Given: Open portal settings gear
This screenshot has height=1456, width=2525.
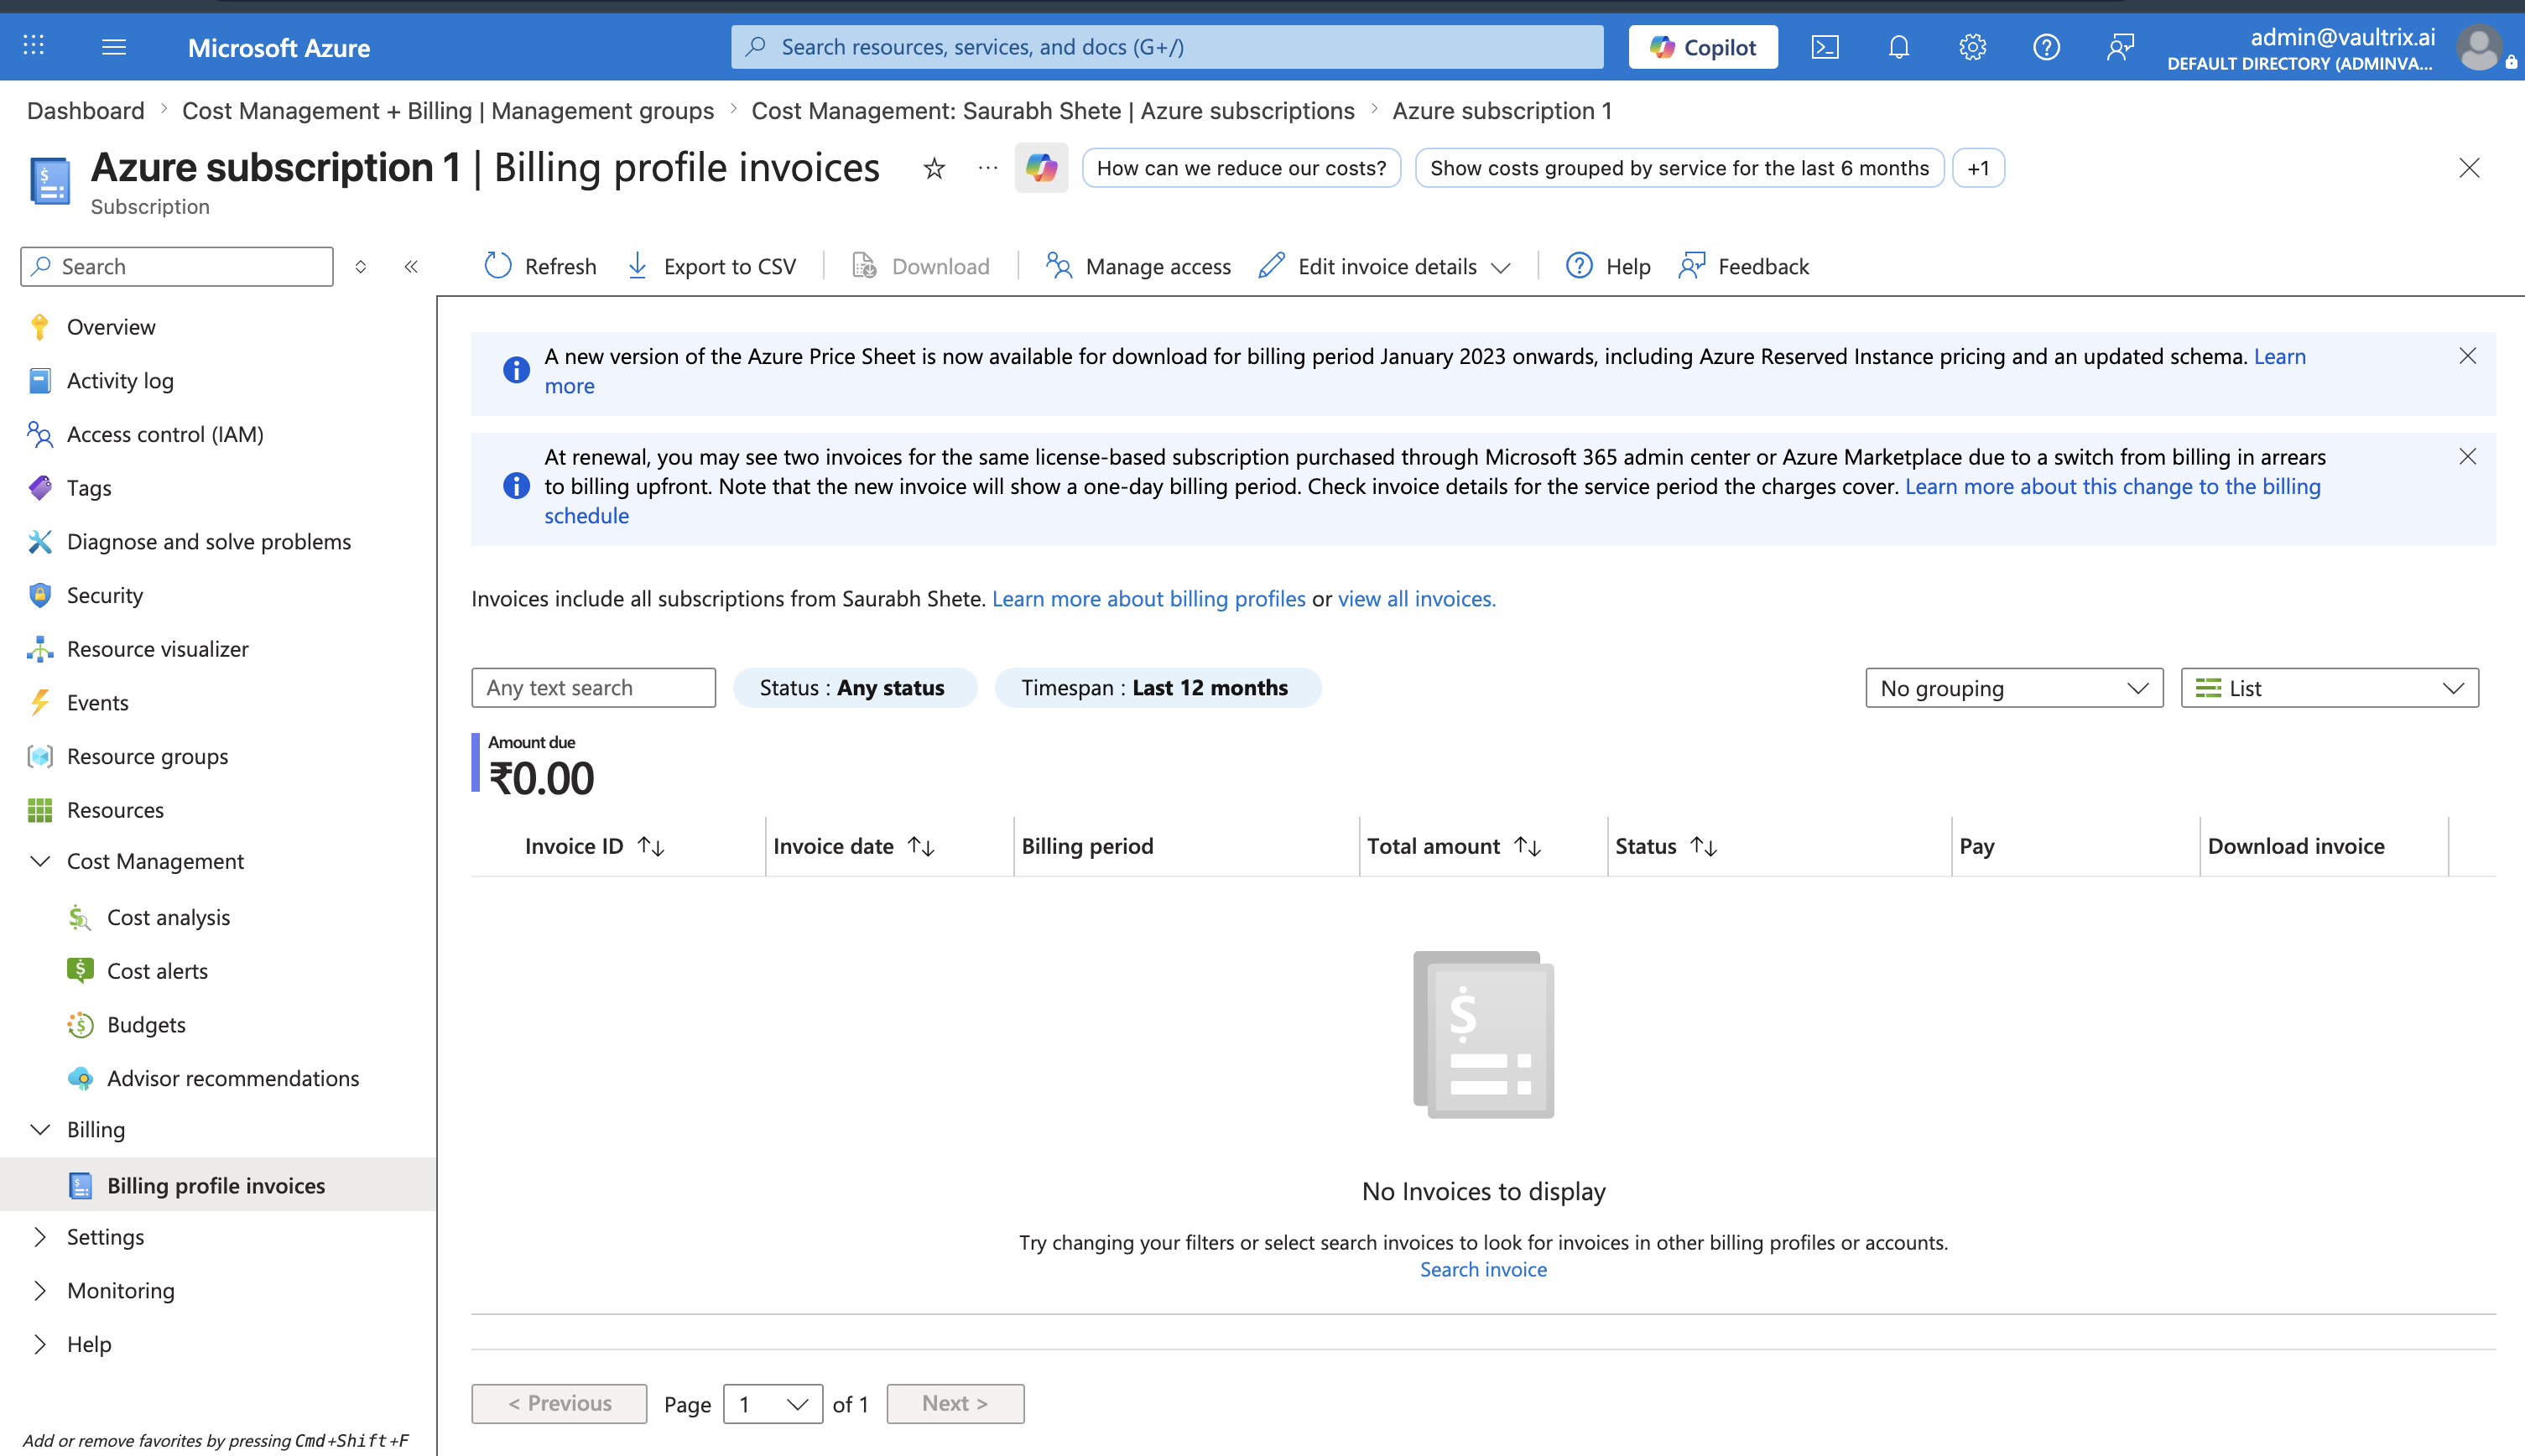Looking at the screenshot, I should pyautogui.click(x=1972, y=47).
